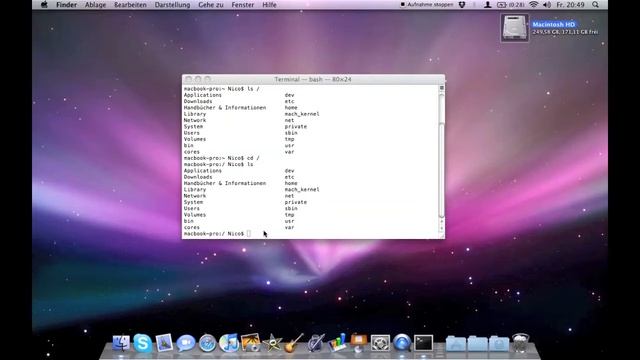Open the Darstellung menu
Image resolution: width=640 pixels, height=360 pixels.
point(172,4)
